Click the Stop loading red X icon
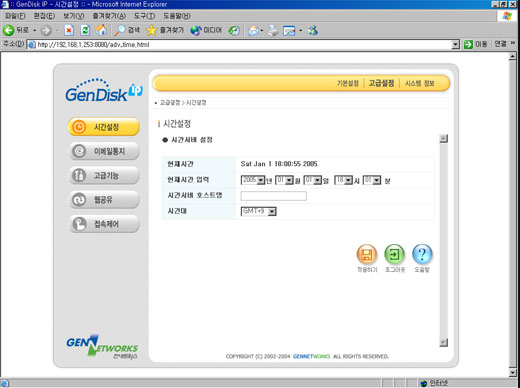This screenshot has height=388, width=520. coord(69,30)
